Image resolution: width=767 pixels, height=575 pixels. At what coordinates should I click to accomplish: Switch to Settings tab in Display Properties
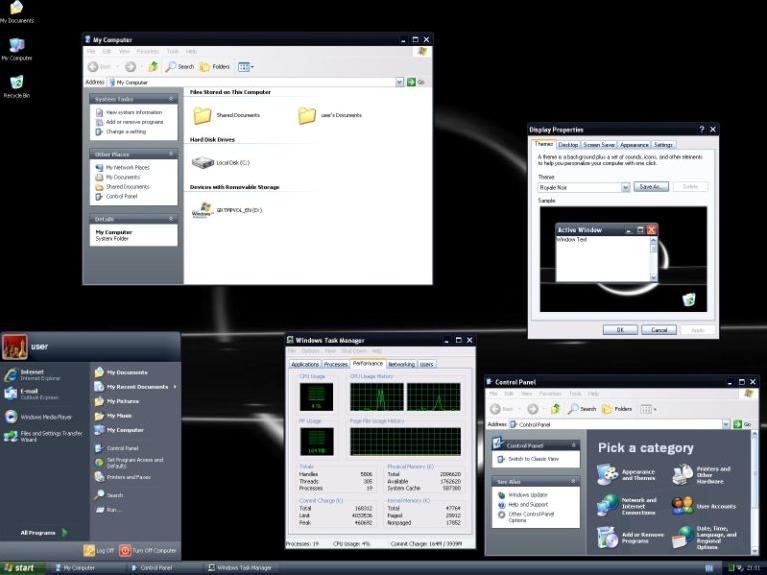pos(663,145)
